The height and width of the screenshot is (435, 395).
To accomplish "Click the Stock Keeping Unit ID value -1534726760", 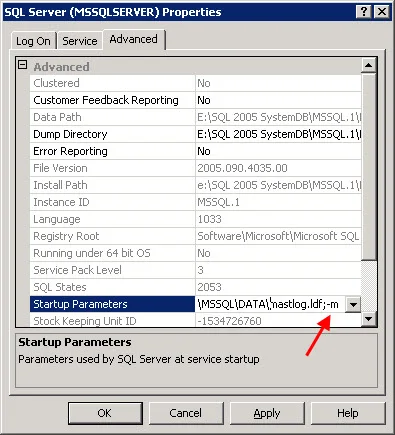I will pyautogui.click(x=278, y=320).
